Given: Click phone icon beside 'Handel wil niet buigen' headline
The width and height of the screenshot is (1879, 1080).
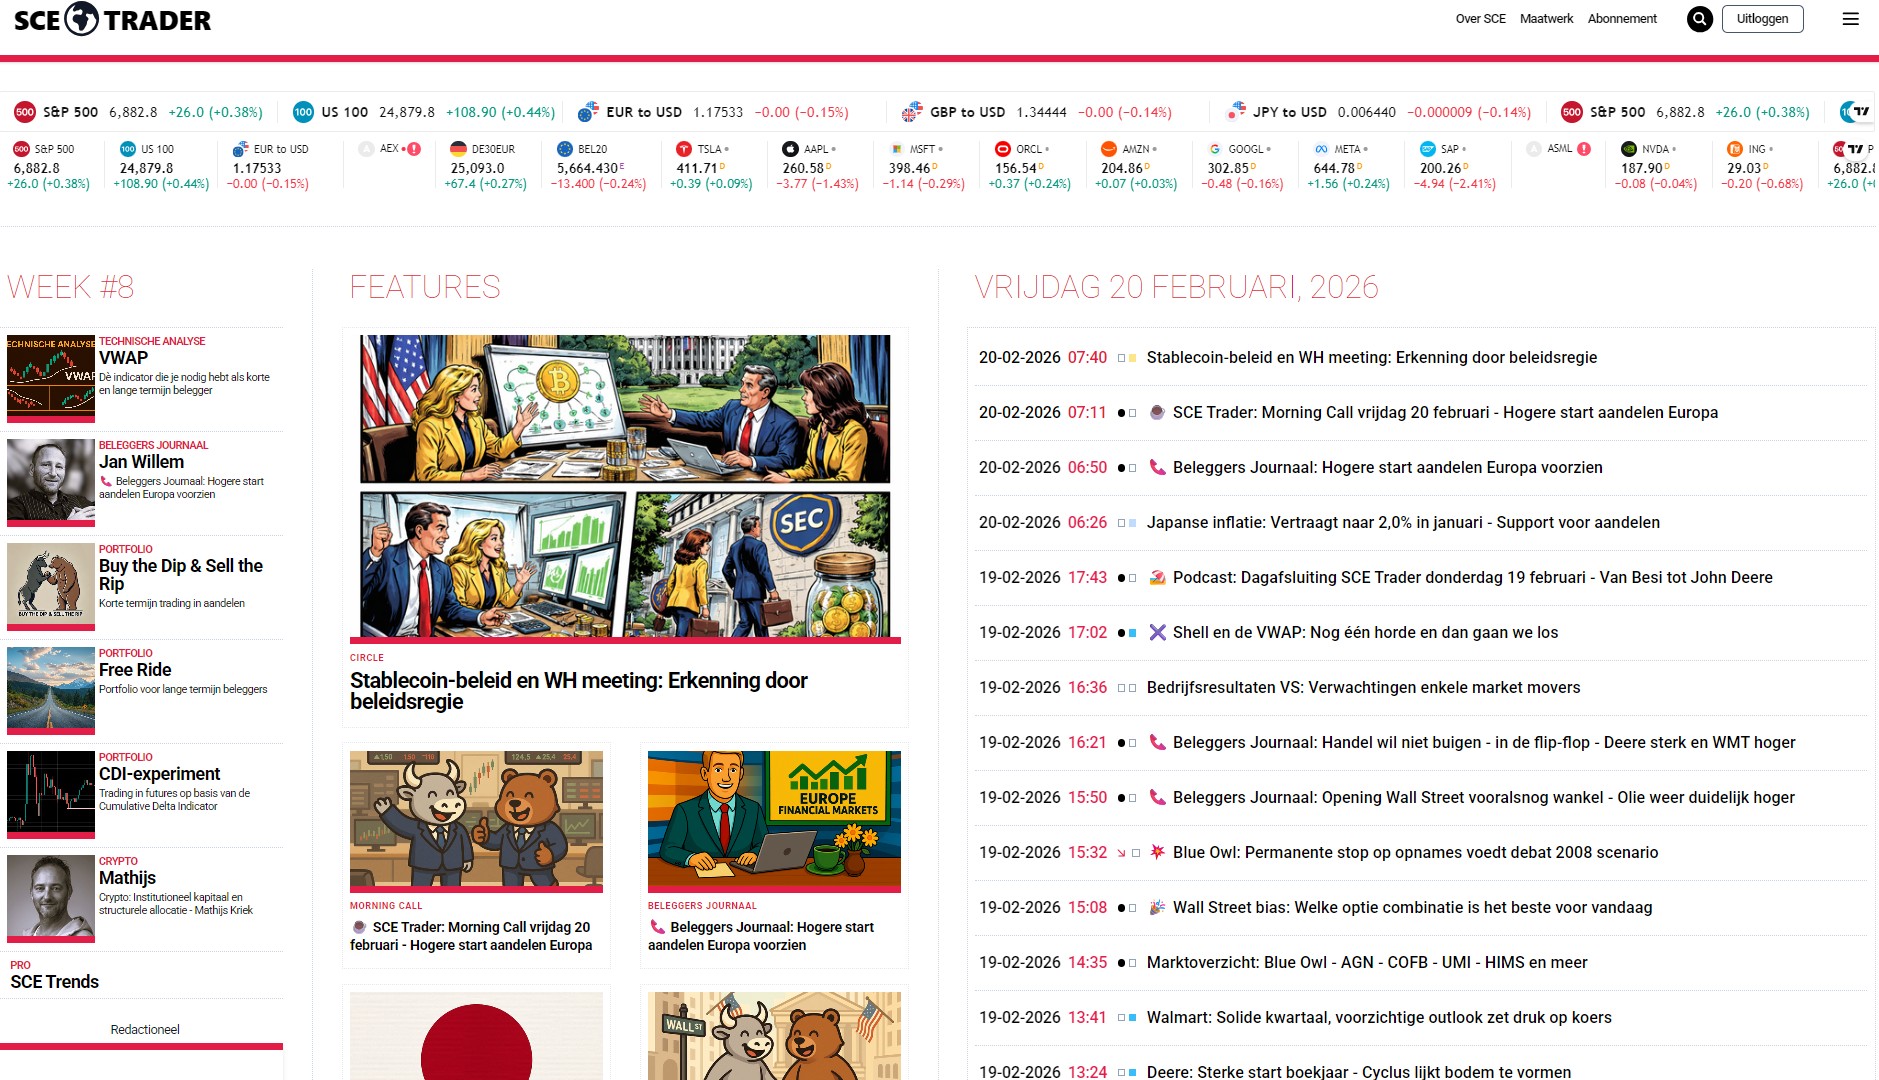Looking at the screenshot, I should pyautogui.click(x=1157, y=742).
